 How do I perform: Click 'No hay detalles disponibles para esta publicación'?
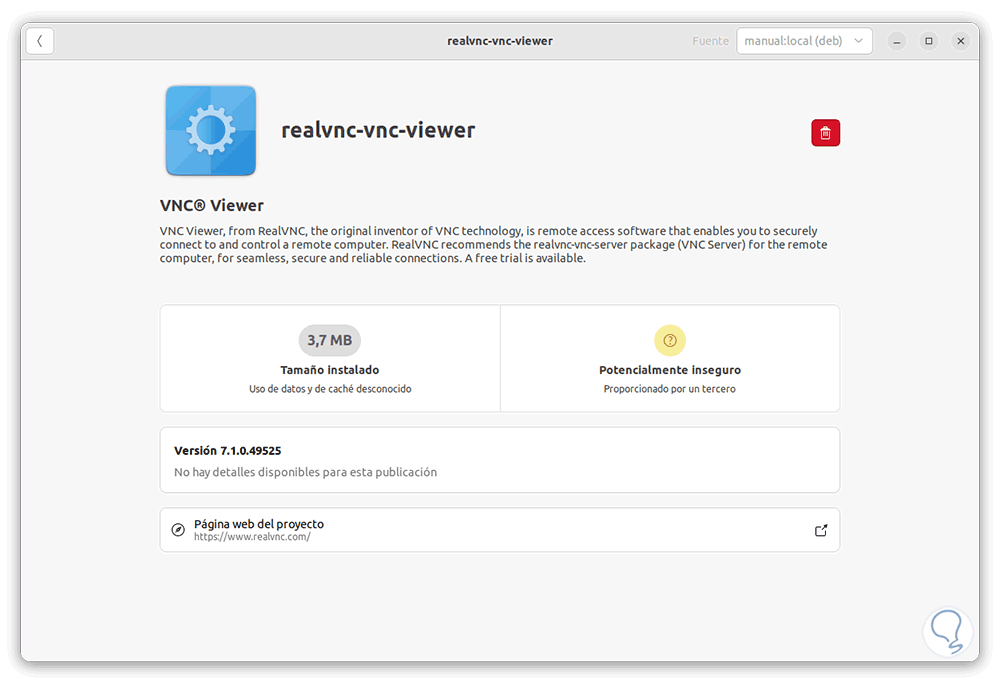(305, 472)
